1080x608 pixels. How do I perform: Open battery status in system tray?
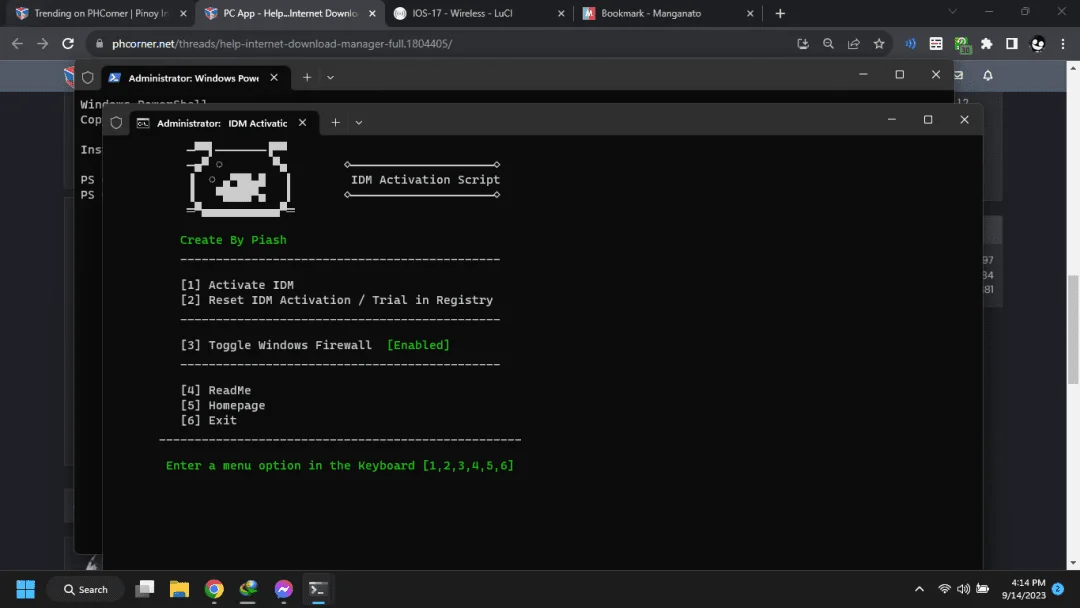[x=982, y=589]
